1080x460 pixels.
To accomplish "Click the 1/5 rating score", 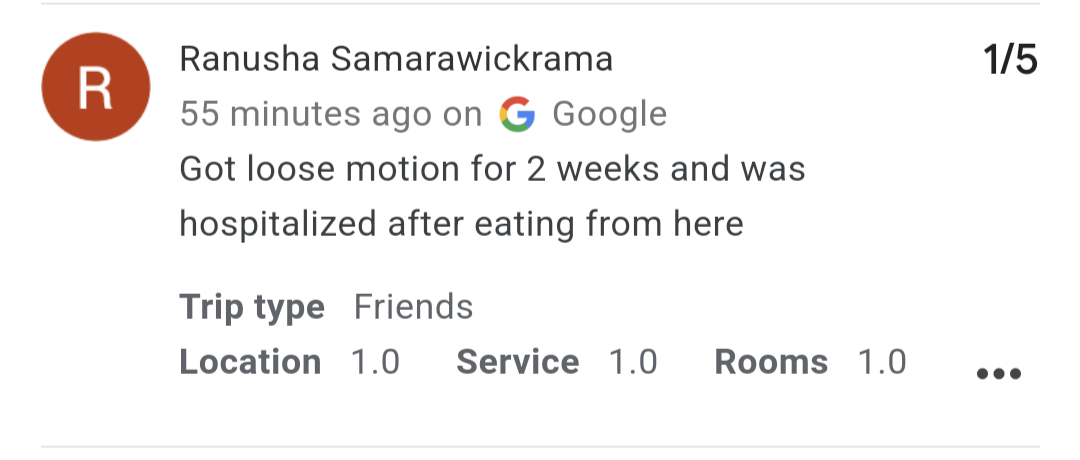I will (1010, 59).
